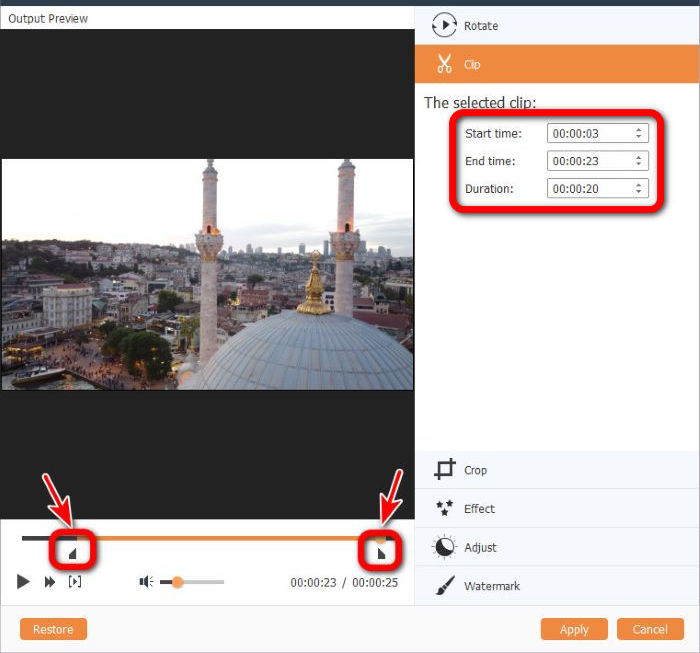Click the total time 00:00:25 readout
The width and height of the screenshot is (700, 653).
point(375,582)
